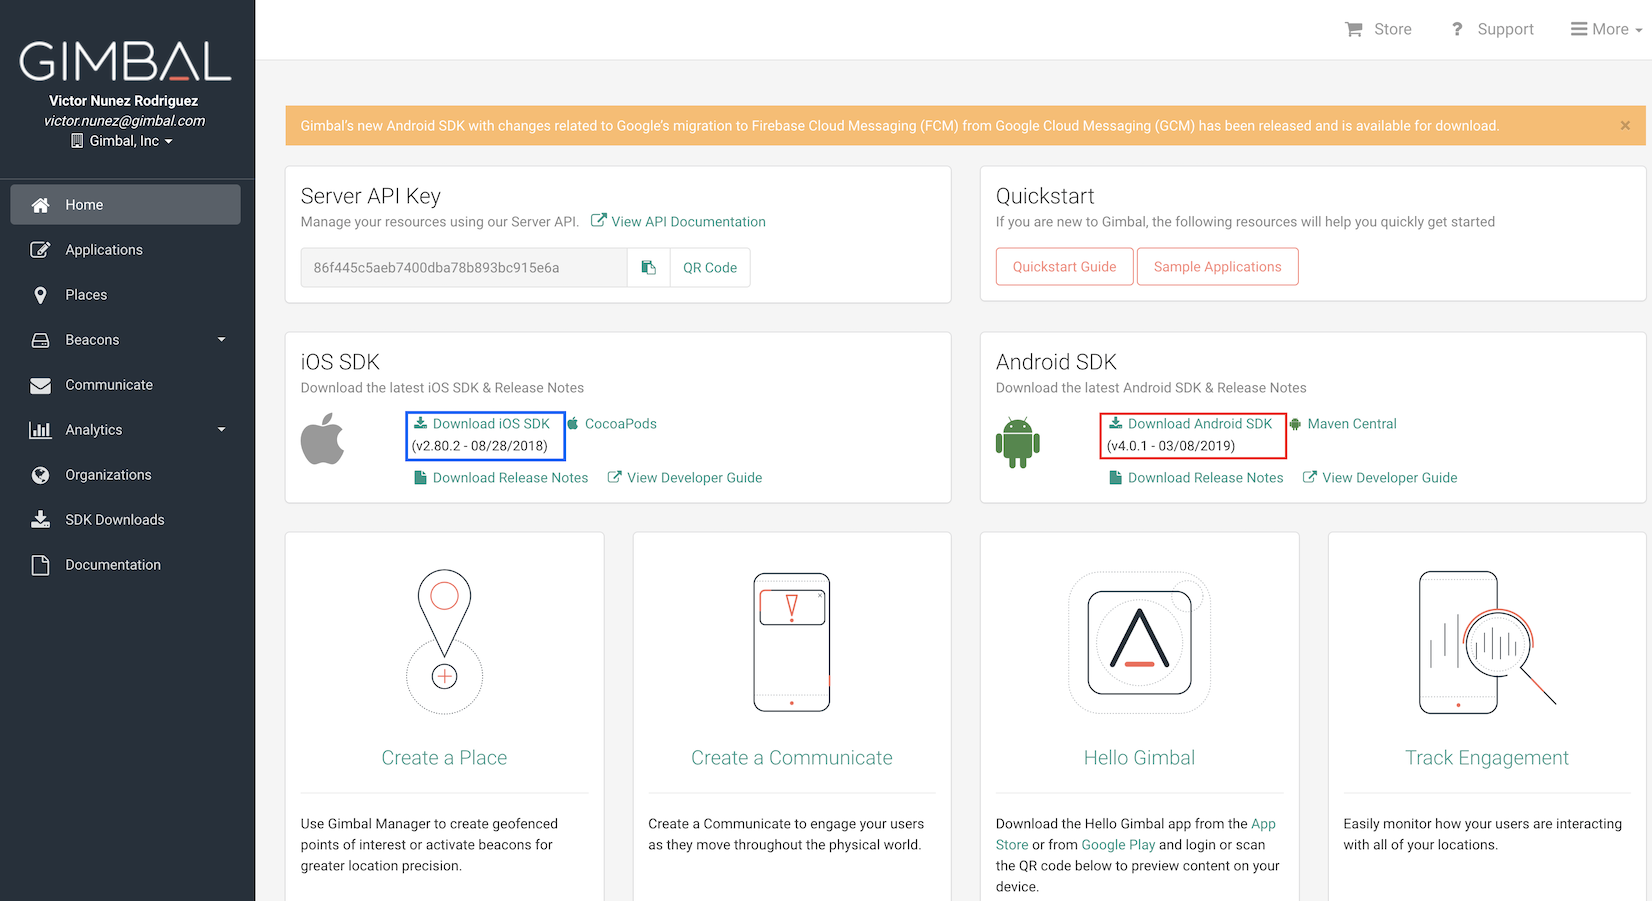
Task: Click the building icon beside Gimbal, Inc
Action: coord(77,141)
